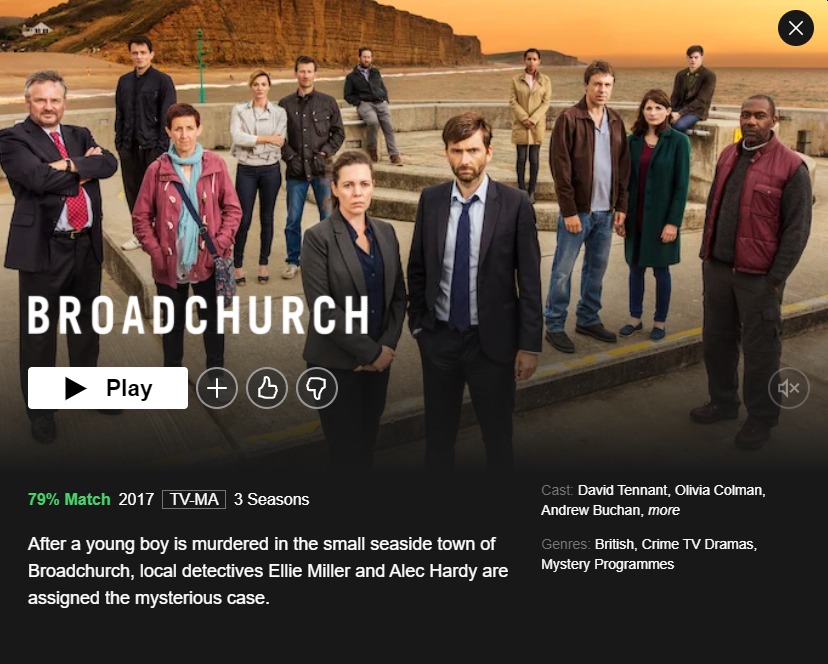Click the 2017 release year
828x664 pixels.
[x=136, y=499]
